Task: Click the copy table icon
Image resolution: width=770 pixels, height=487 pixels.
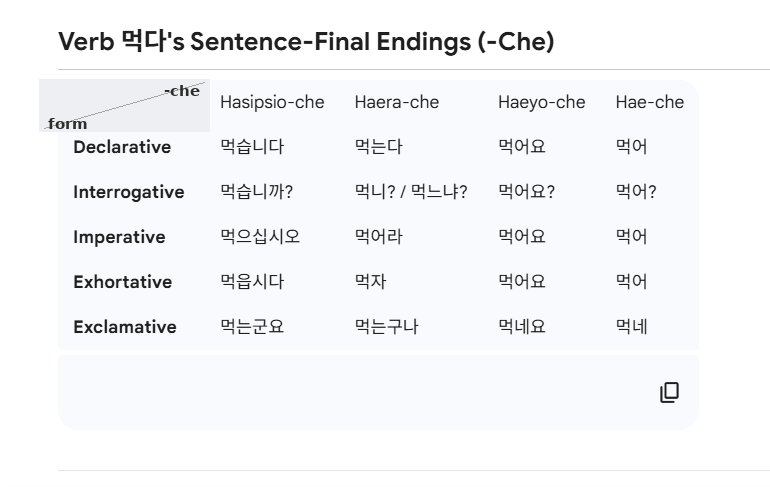Action: coord(669,392)
